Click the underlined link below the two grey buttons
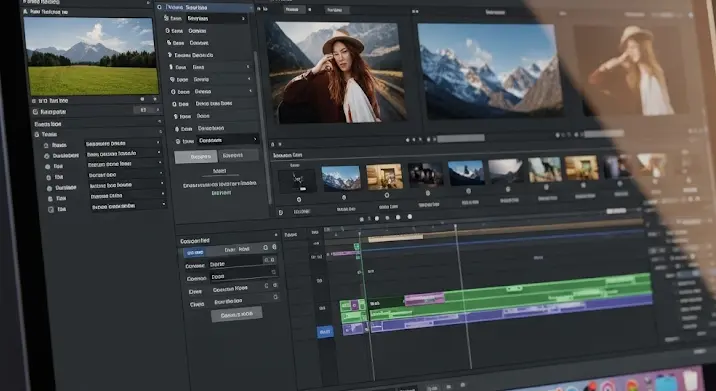The image size is (716, 391). click(x=220, y=171)
